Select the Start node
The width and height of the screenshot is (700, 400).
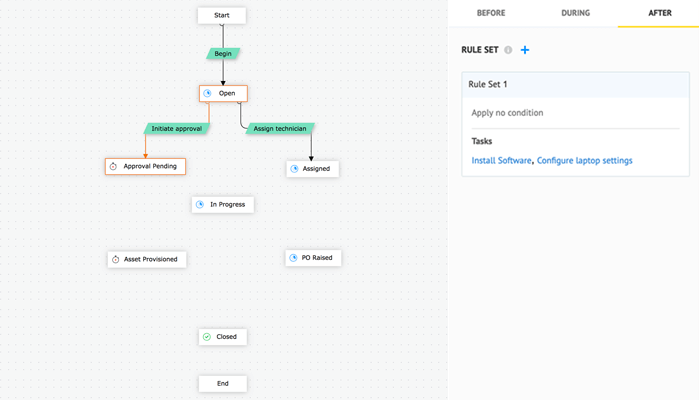[x=222, y=15]
